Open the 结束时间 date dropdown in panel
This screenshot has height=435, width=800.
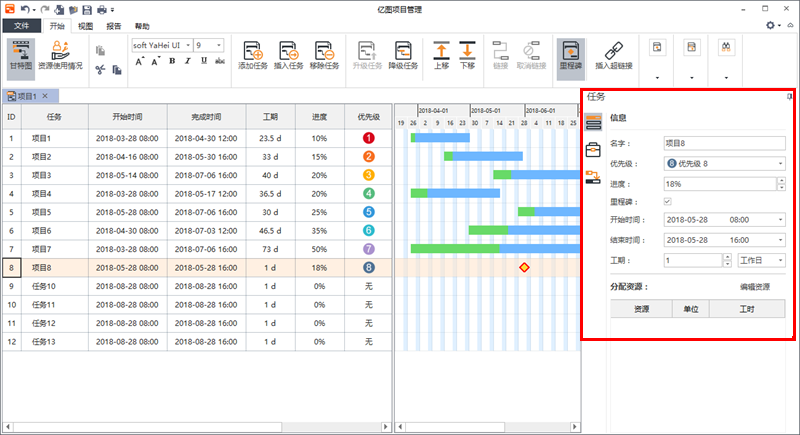tap(724, 240)
